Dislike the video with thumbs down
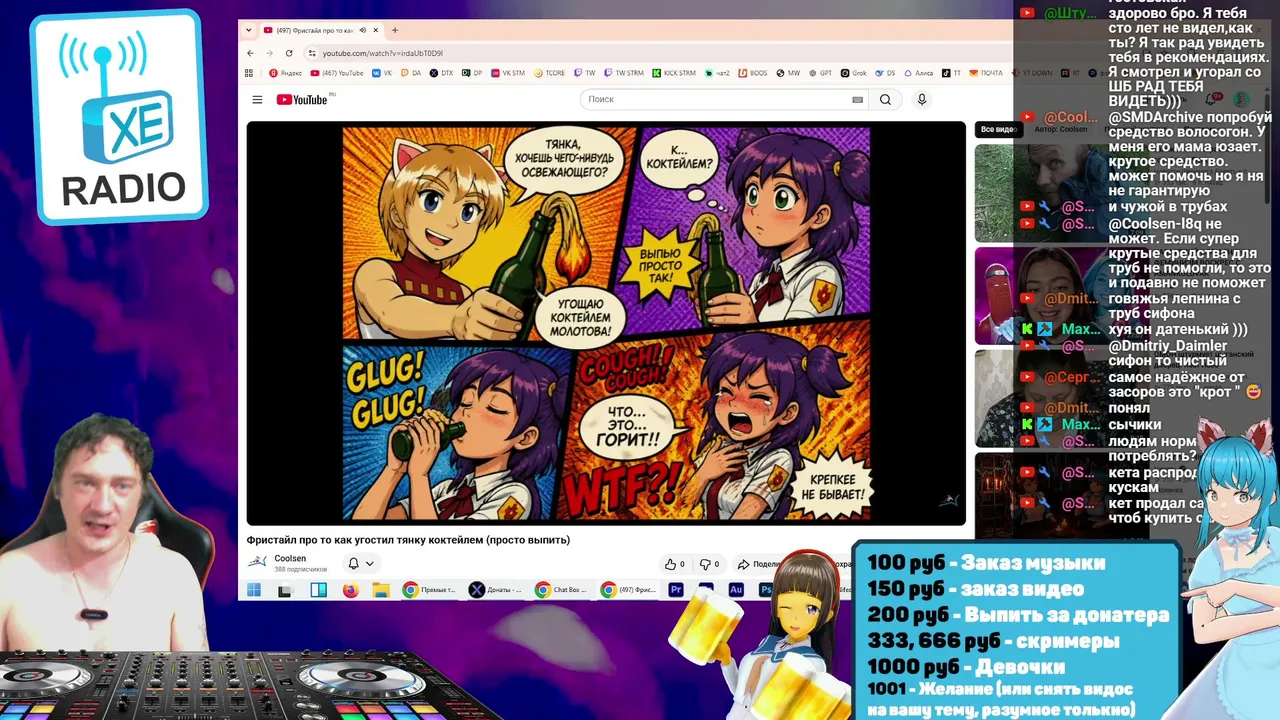The image size is (1280, 720). tap(709, 564)
